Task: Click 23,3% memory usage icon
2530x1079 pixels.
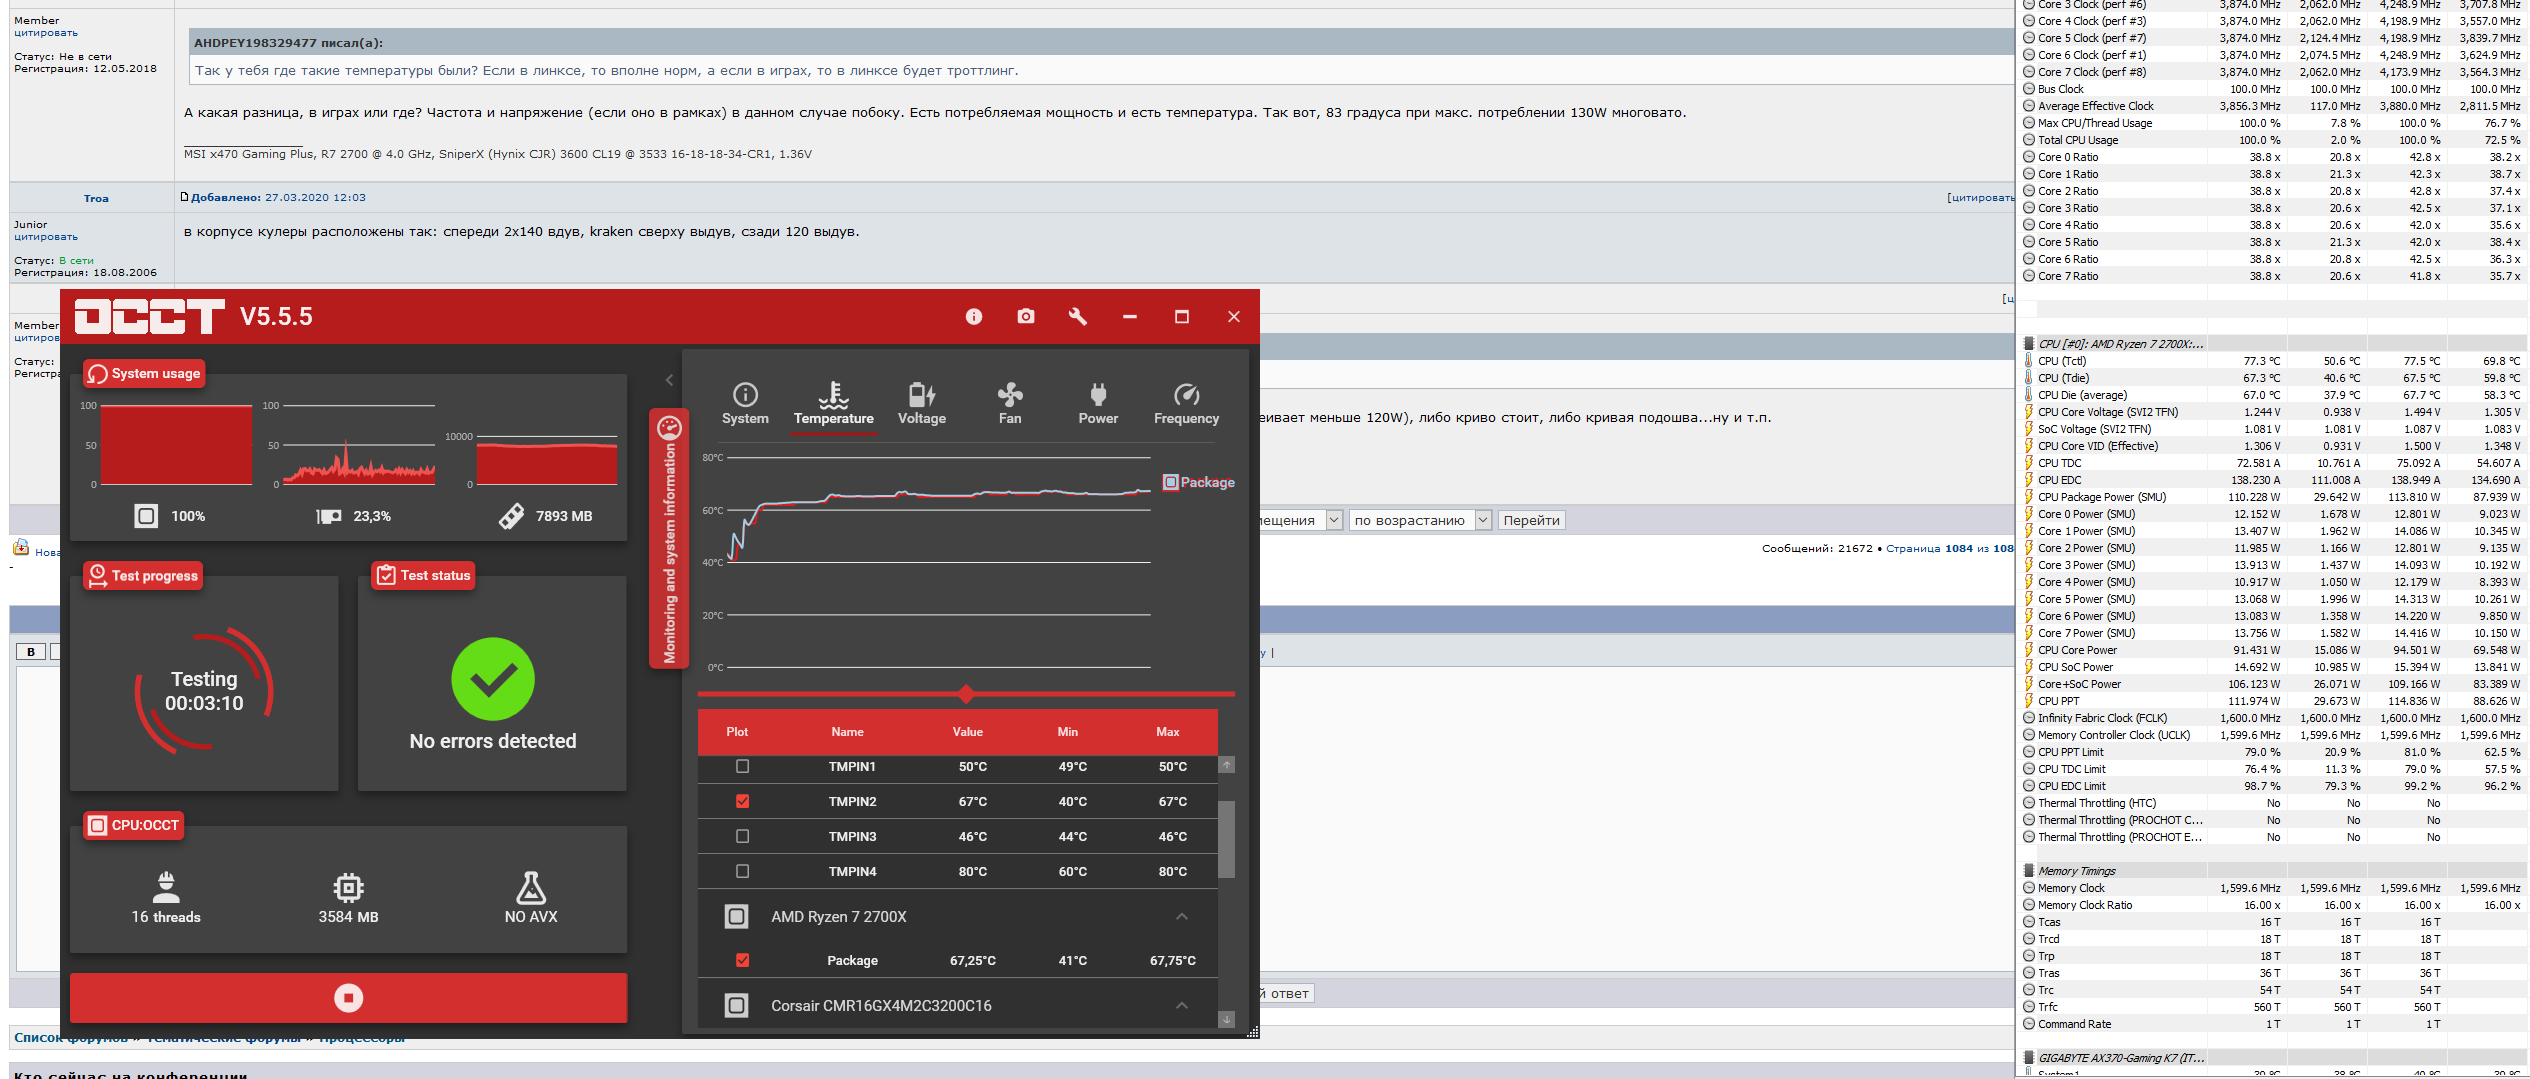Action: [329, 516]
